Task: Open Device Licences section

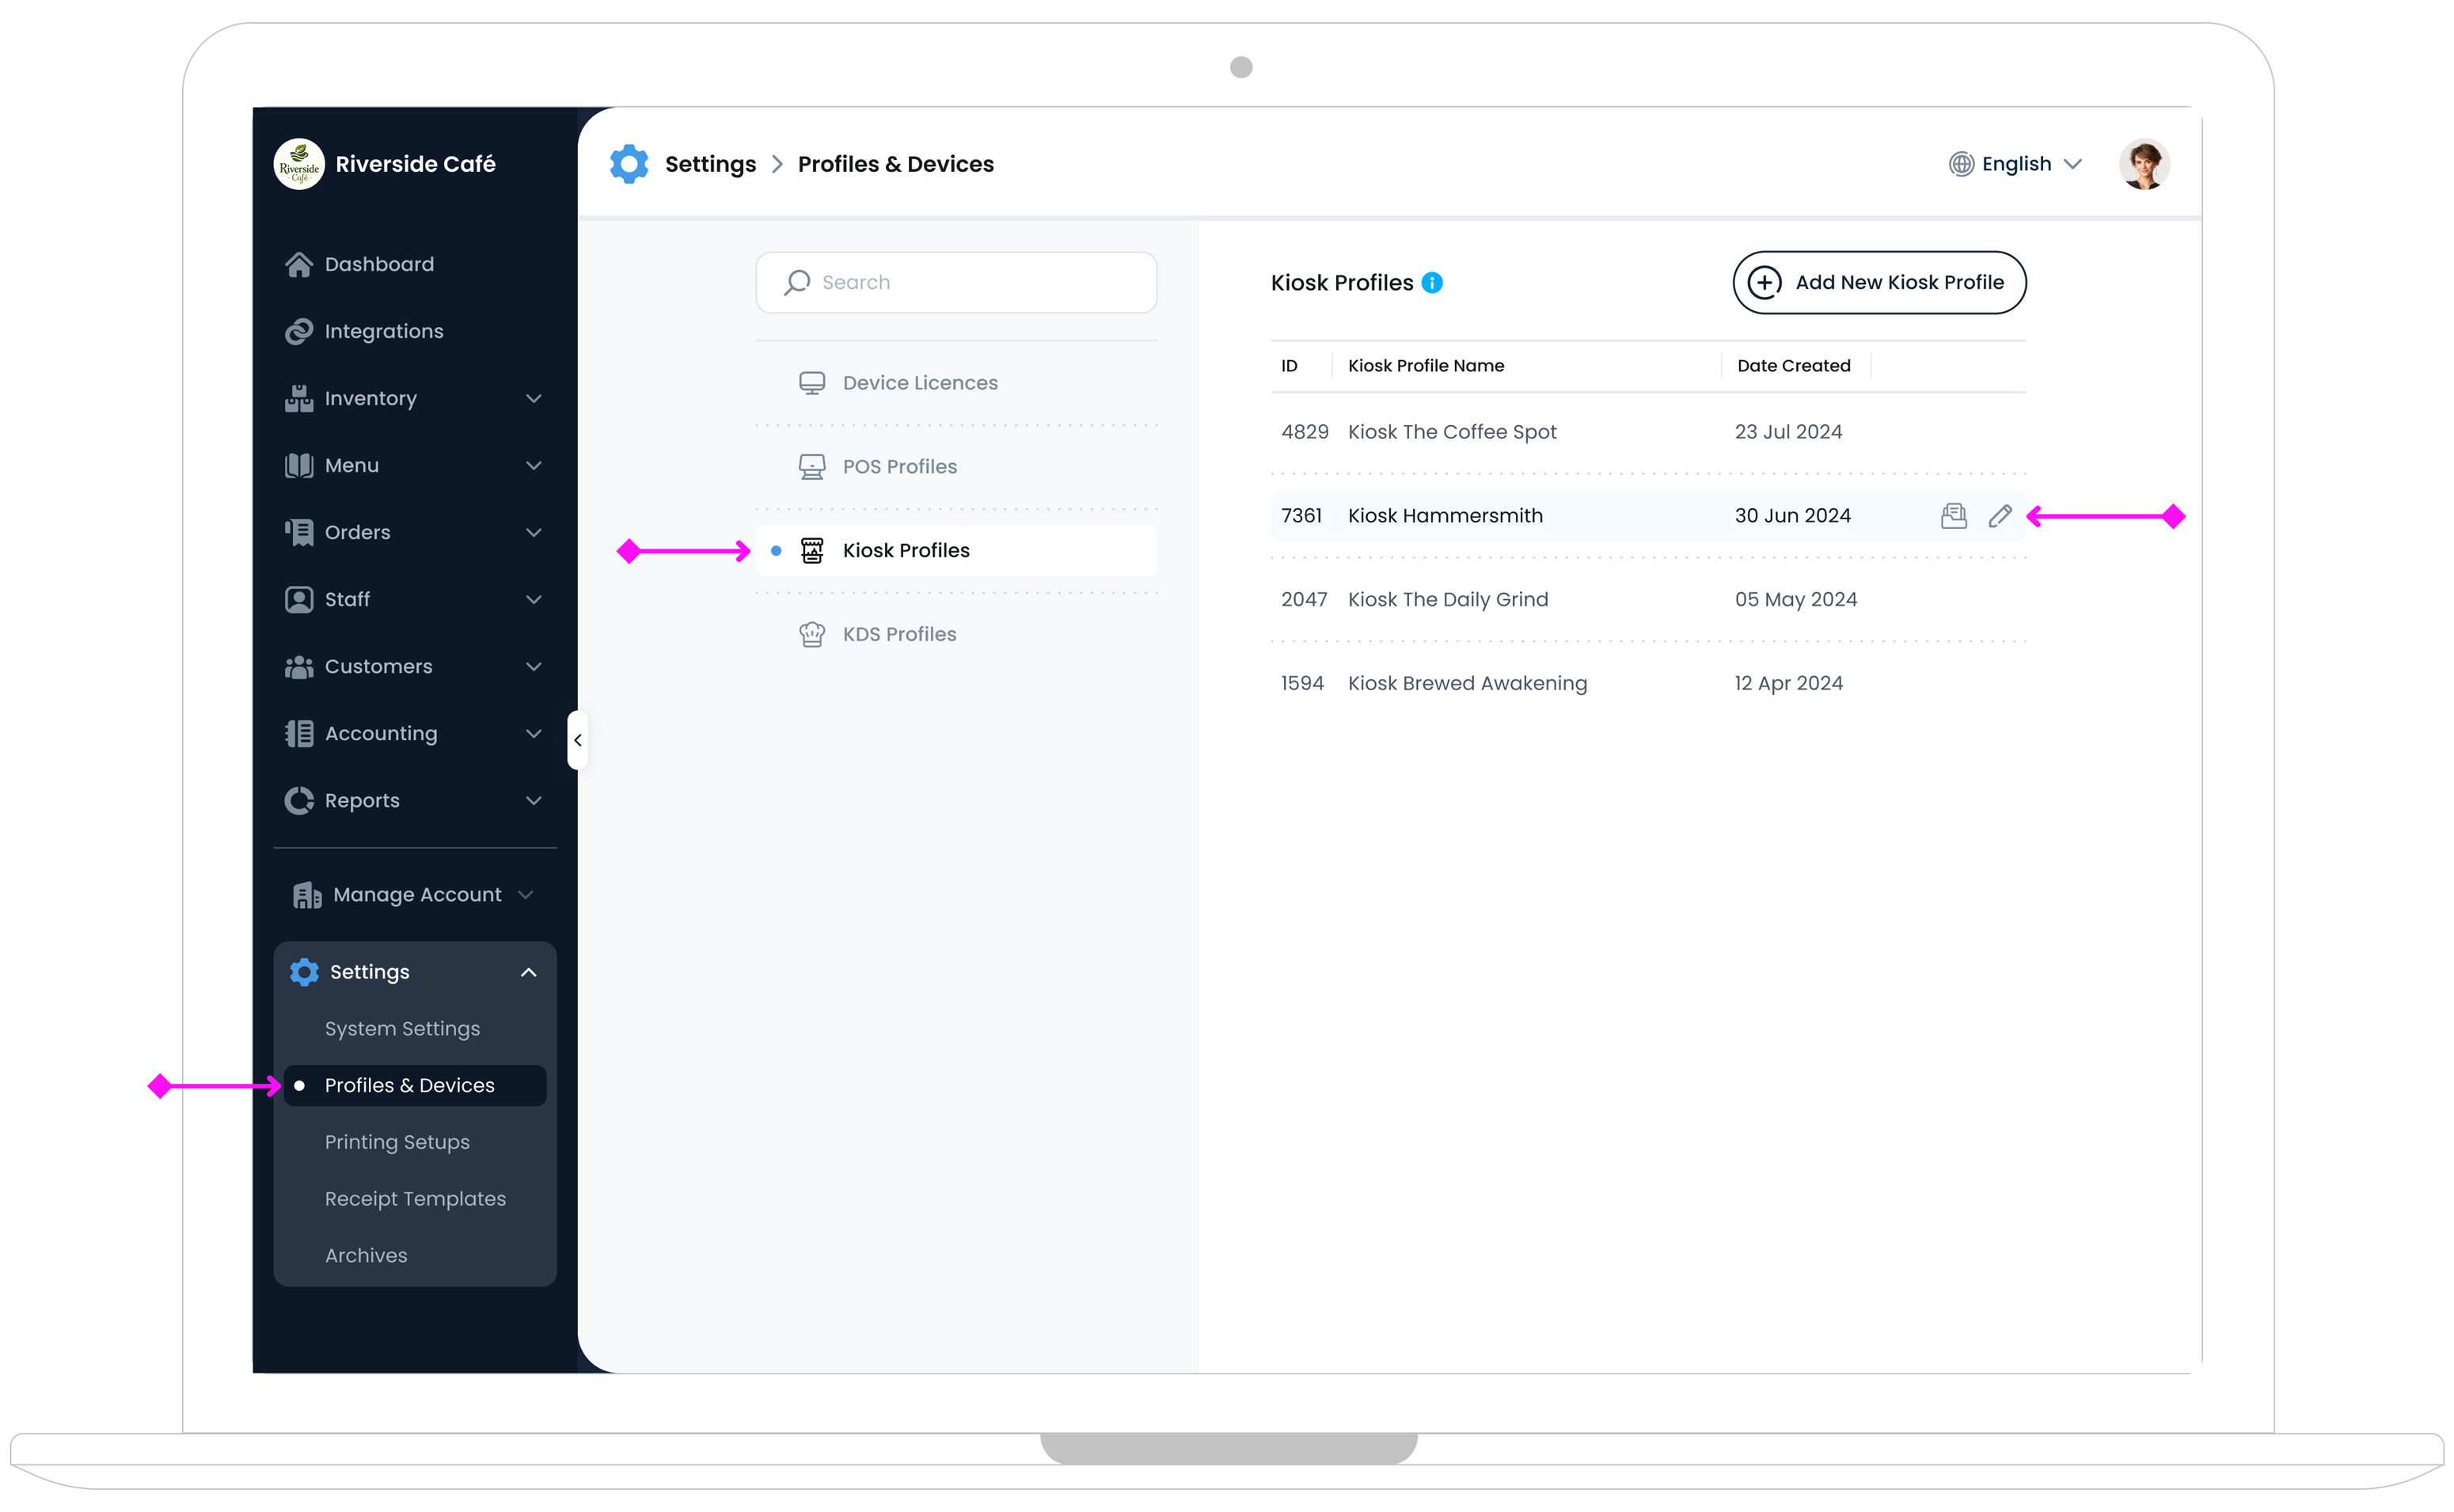Action: pos(918,383)
